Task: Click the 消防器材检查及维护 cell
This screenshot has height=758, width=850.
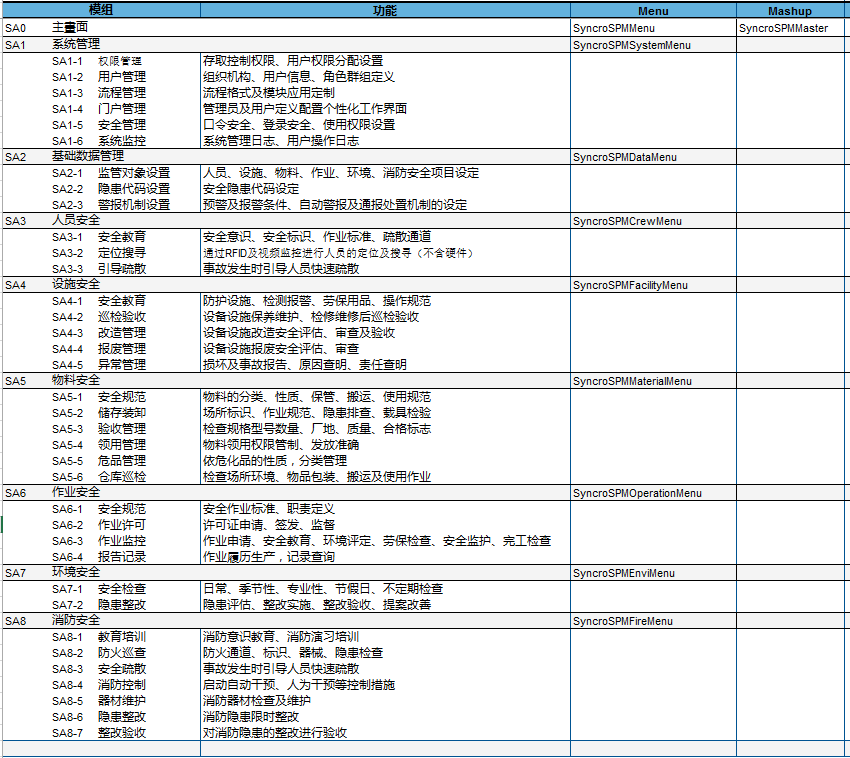Action: (385, 701)
